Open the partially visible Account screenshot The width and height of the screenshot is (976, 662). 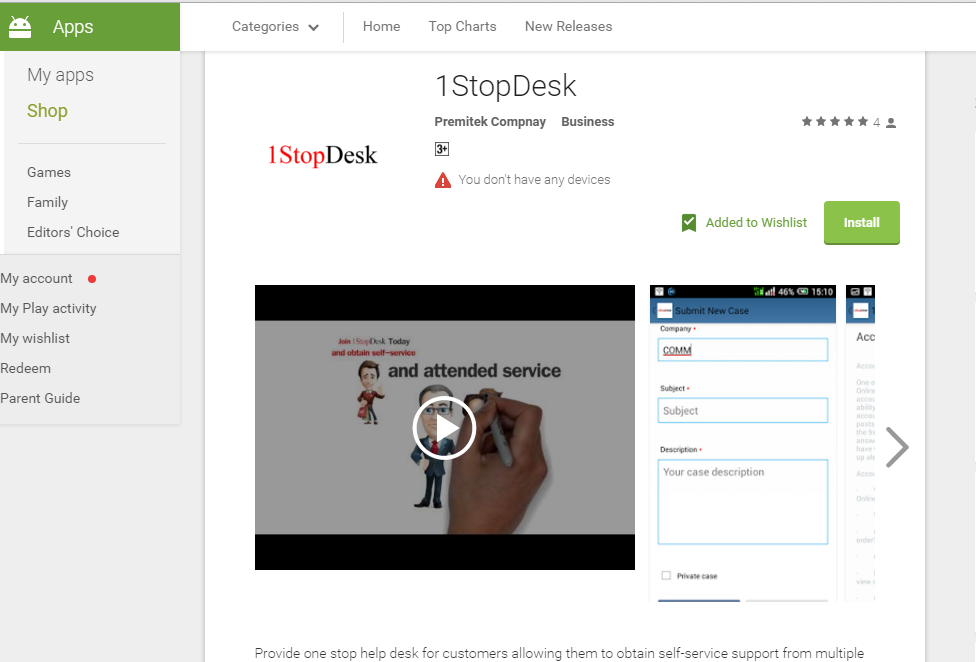pyautogui.click(x=860, y=443)
